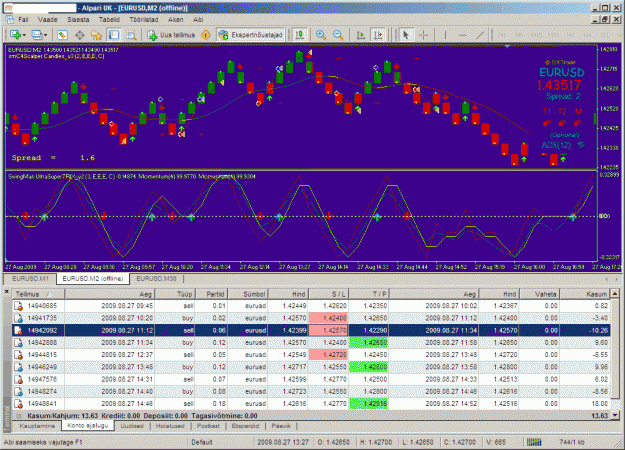Sort by the Sümbol column header
The height and width of the screenshot is (450, 625).
pyautogui.click(x=248, y=294)
